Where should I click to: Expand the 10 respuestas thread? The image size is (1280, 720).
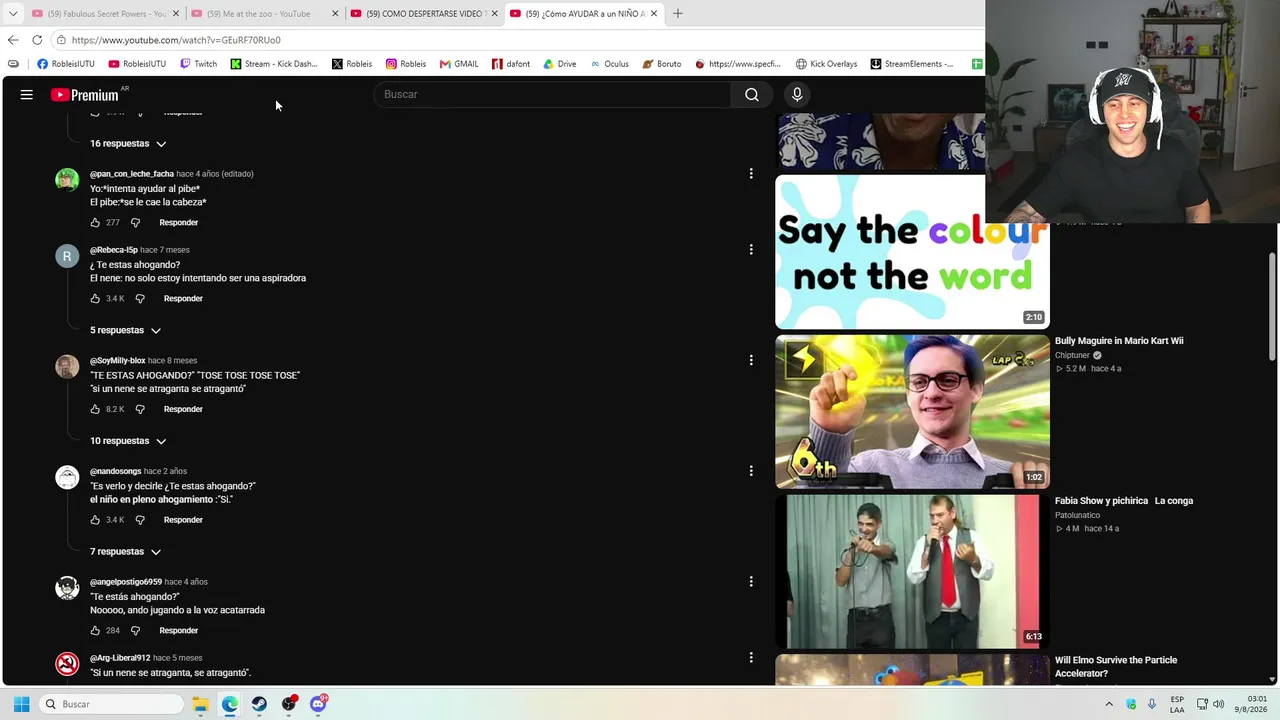128,441
